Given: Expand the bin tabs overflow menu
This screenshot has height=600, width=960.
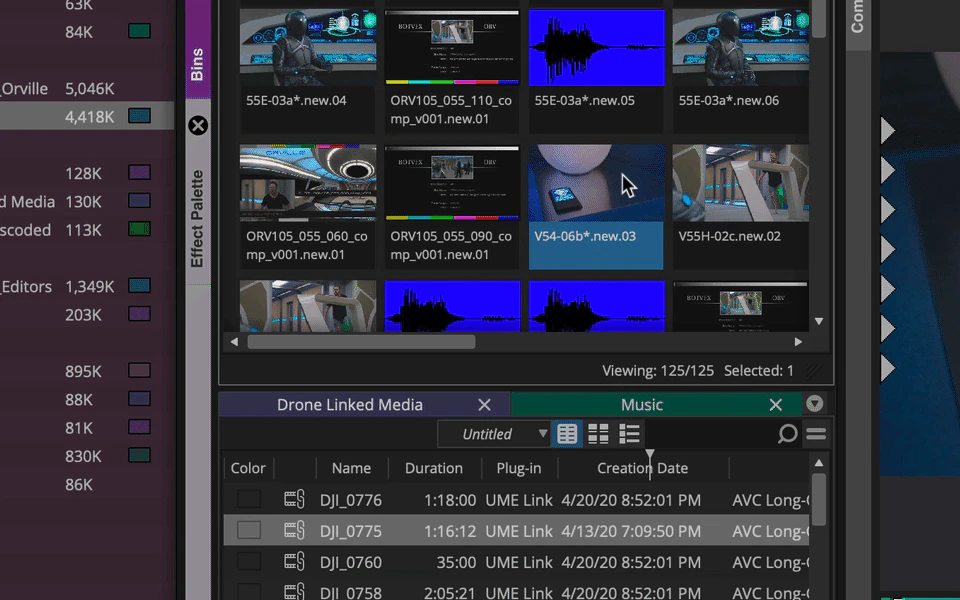Looking at the screenshot, I should [x=815, y=404].
